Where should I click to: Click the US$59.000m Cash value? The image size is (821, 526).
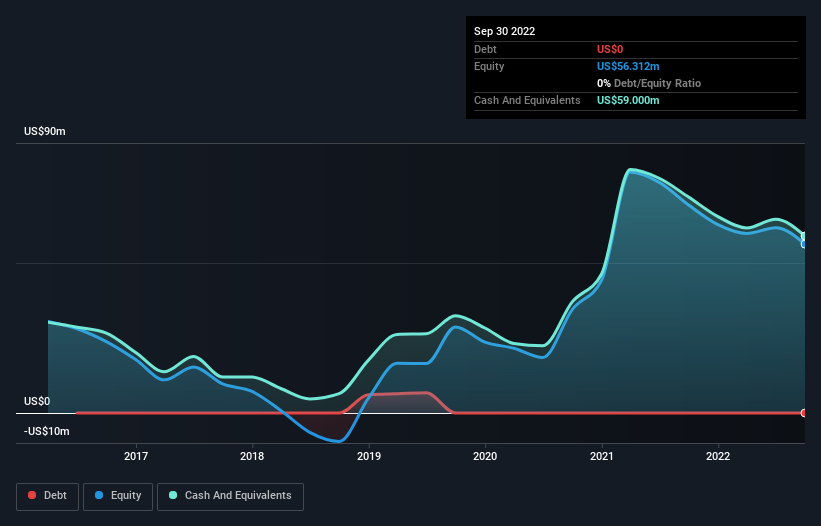click(x=628, y=100)
